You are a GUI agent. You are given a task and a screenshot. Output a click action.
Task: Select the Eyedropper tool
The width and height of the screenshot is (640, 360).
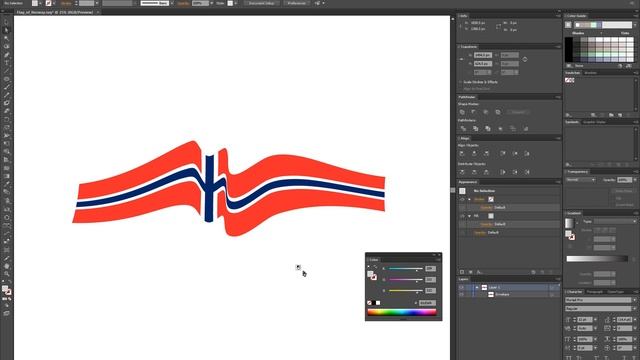pos(6,184)
